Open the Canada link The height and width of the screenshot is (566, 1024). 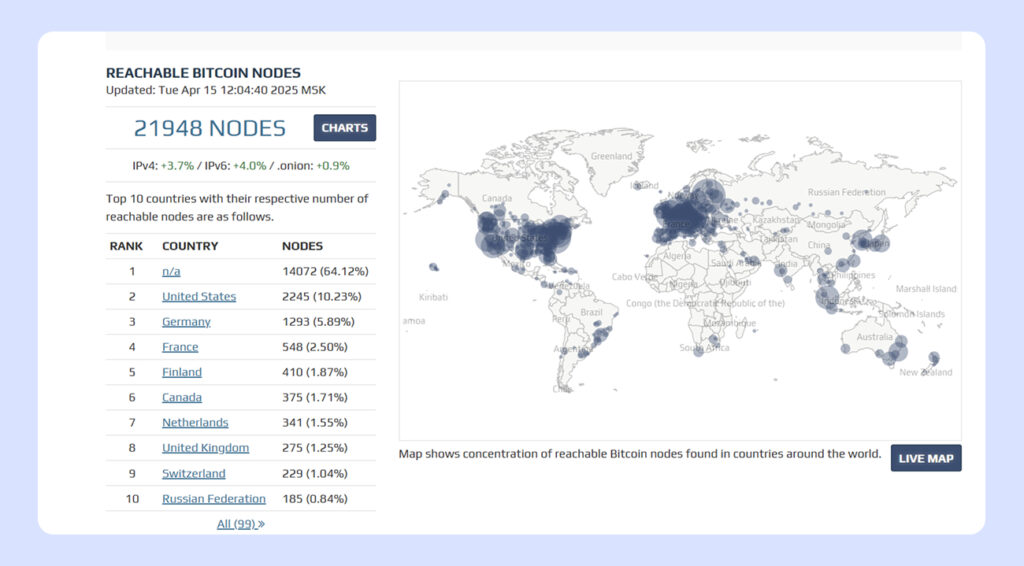pyautogui.click(x=182, y=397)
